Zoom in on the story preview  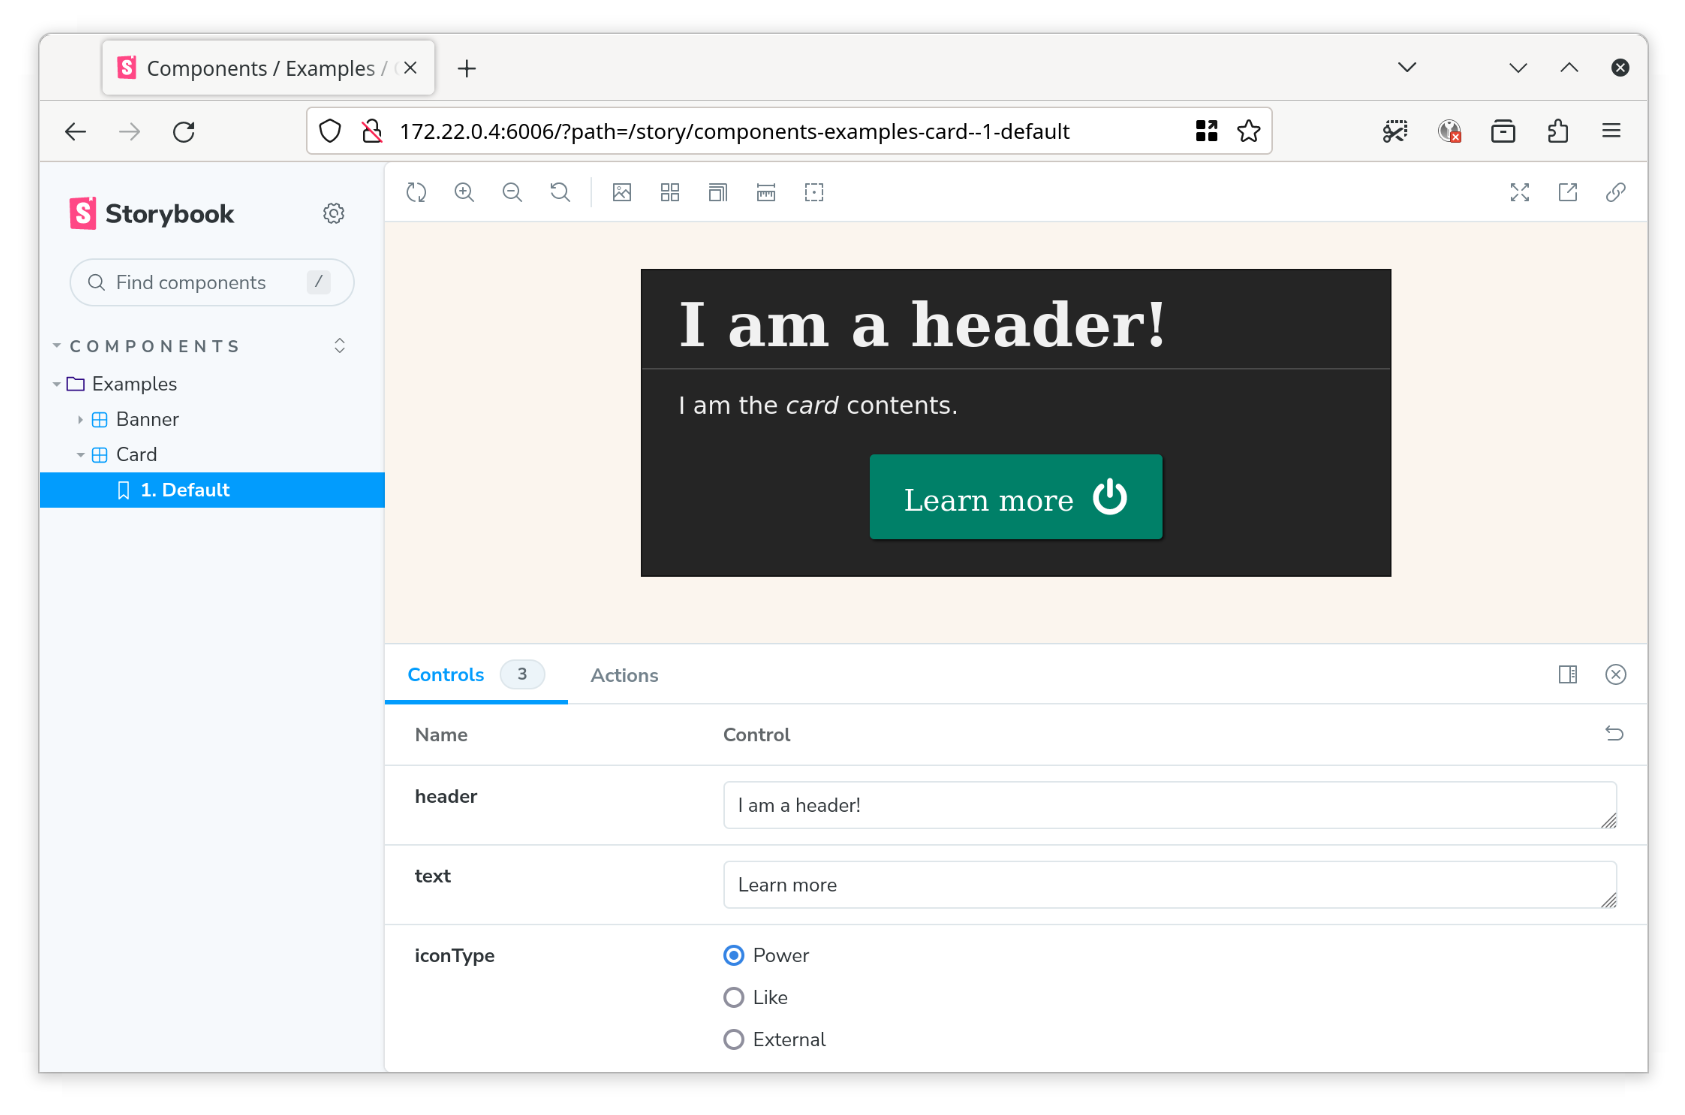point(464,193)
